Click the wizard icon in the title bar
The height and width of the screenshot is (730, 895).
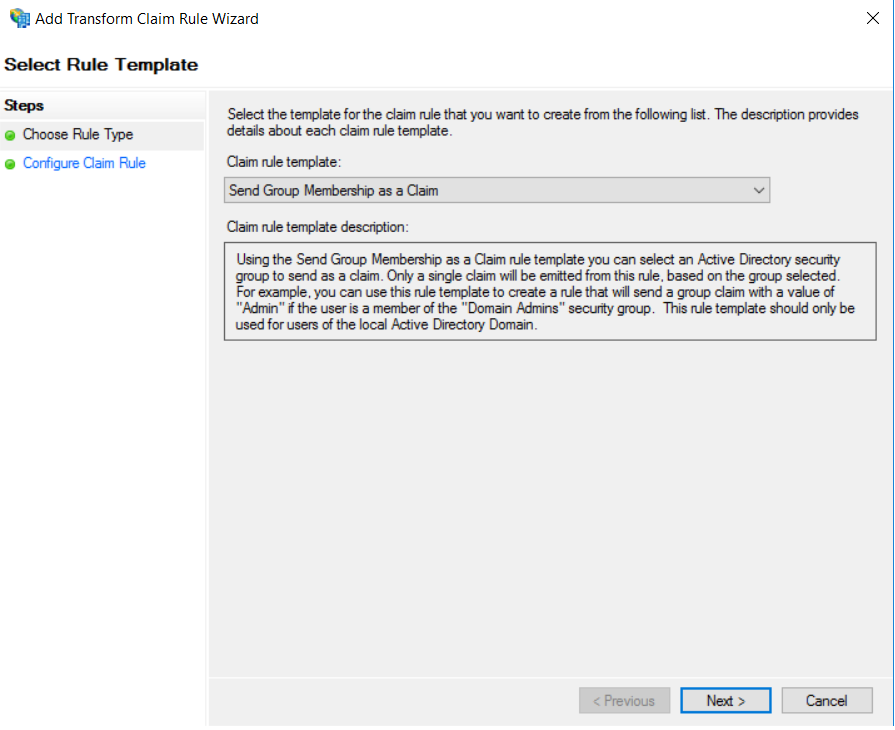[x=19, y=18]
